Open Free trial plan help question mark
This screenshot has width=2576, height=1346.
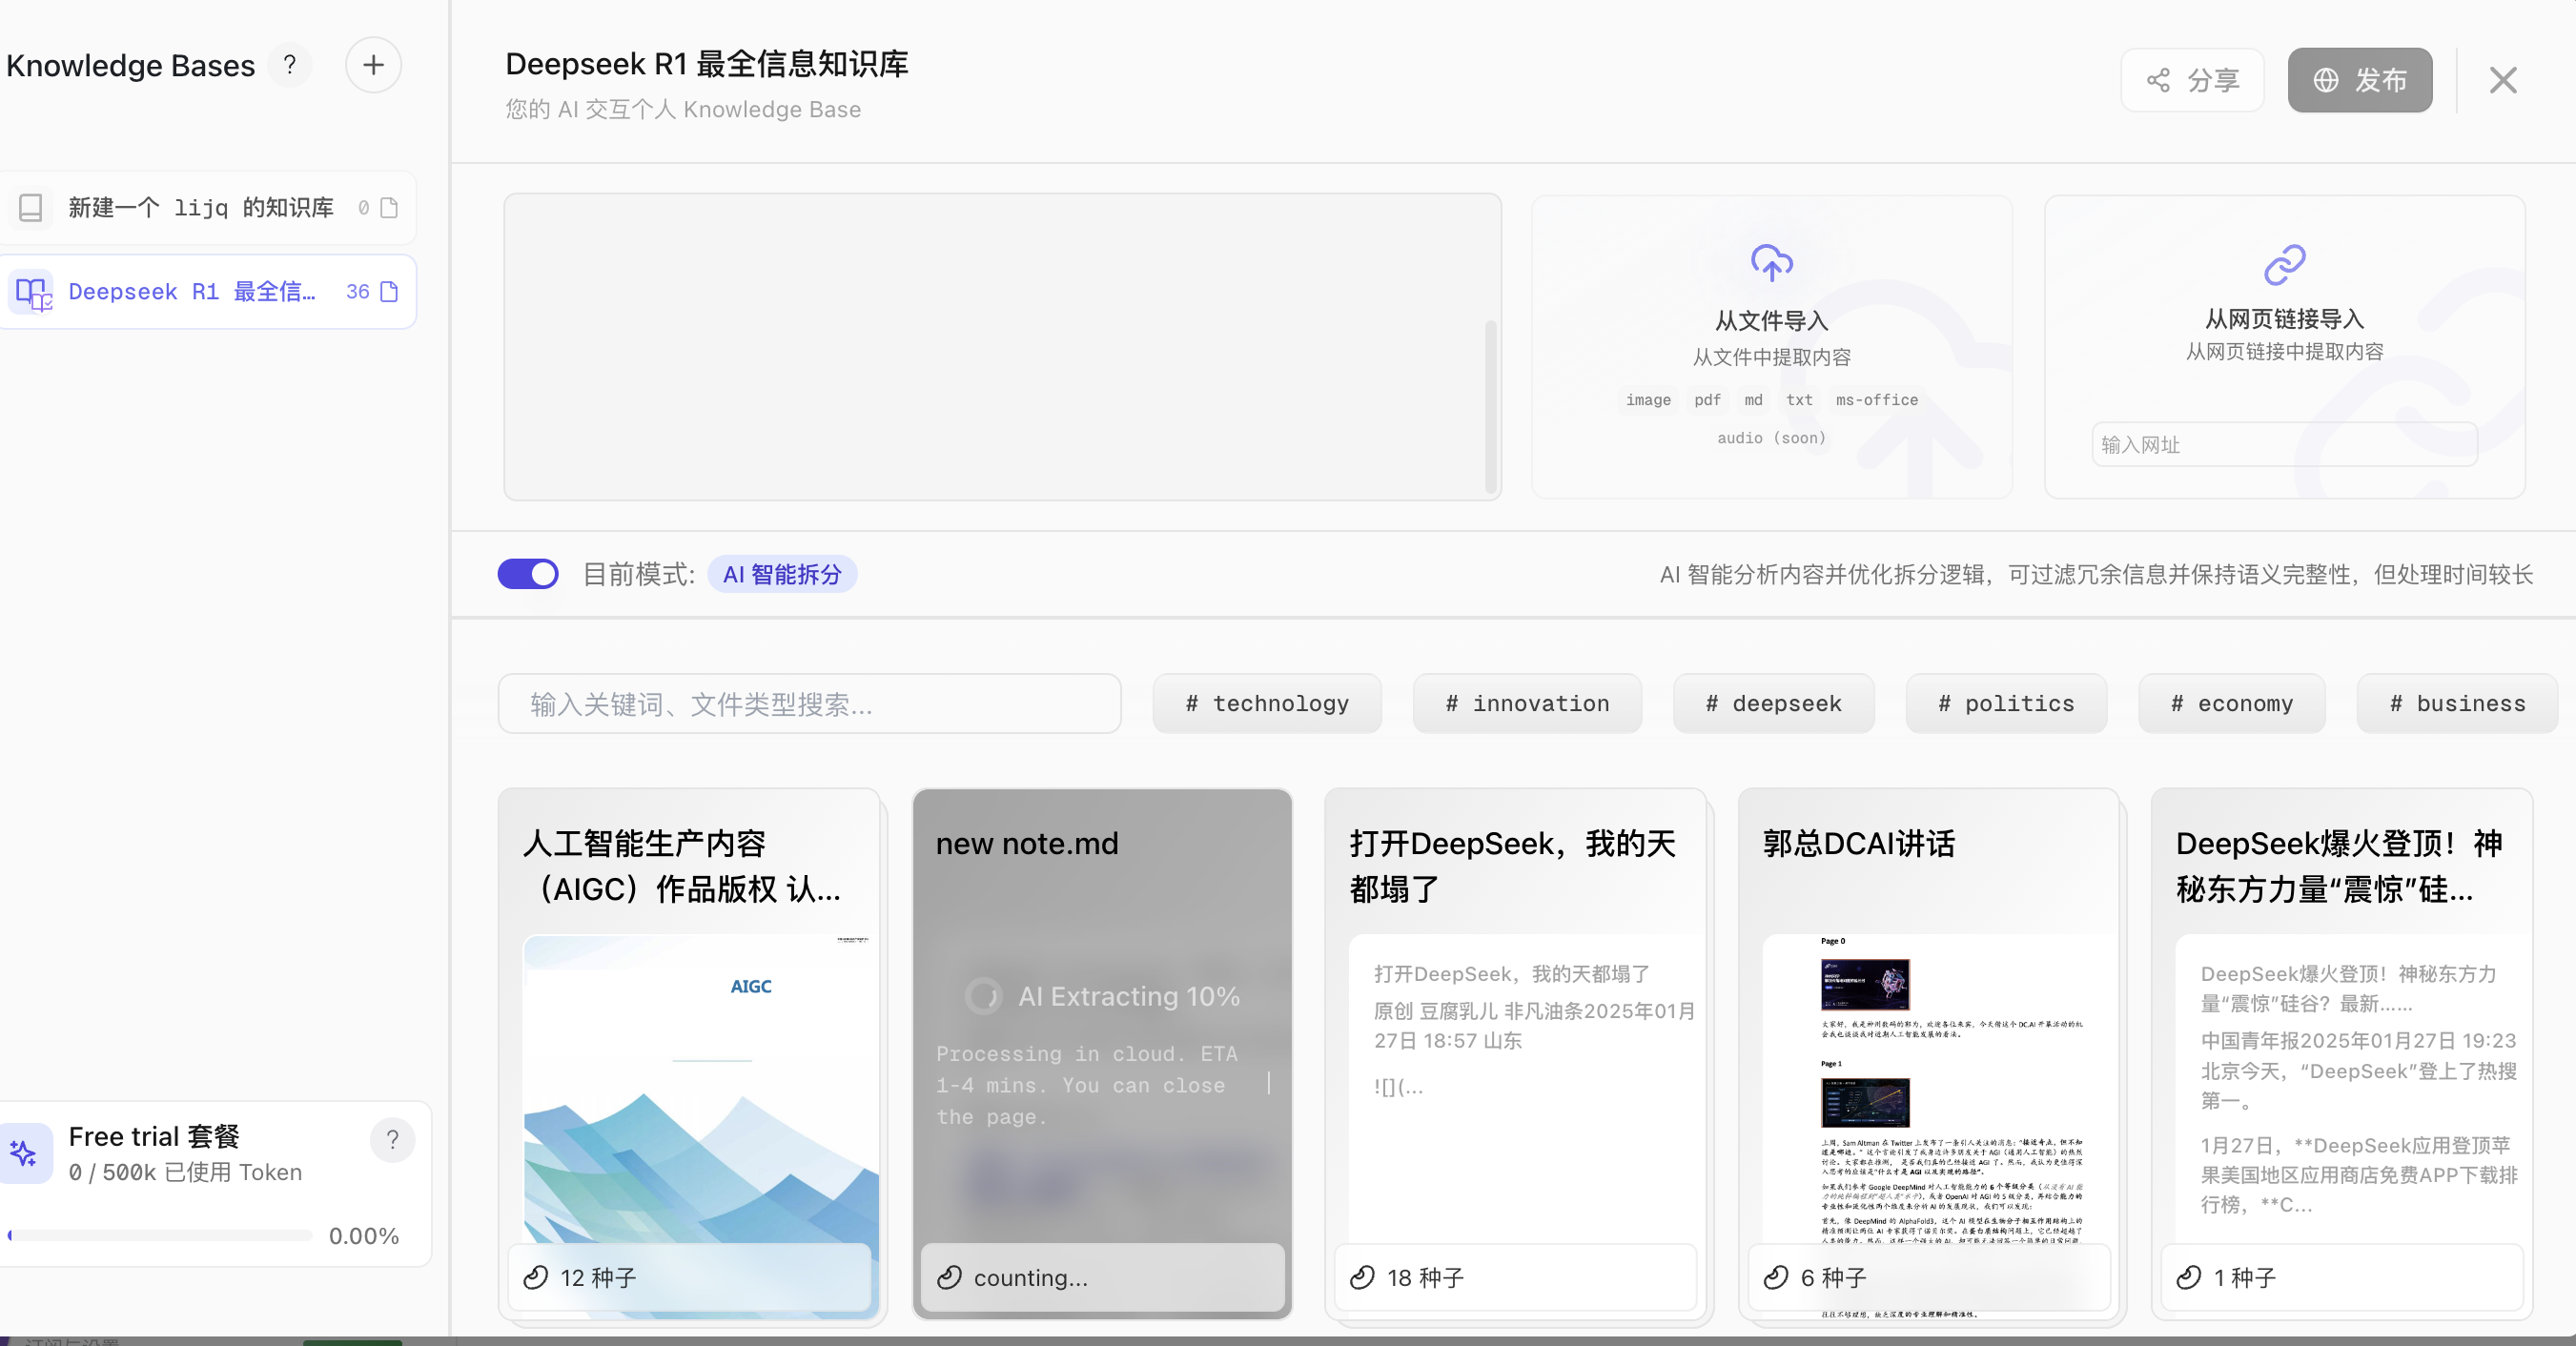tap(393, 1140)
